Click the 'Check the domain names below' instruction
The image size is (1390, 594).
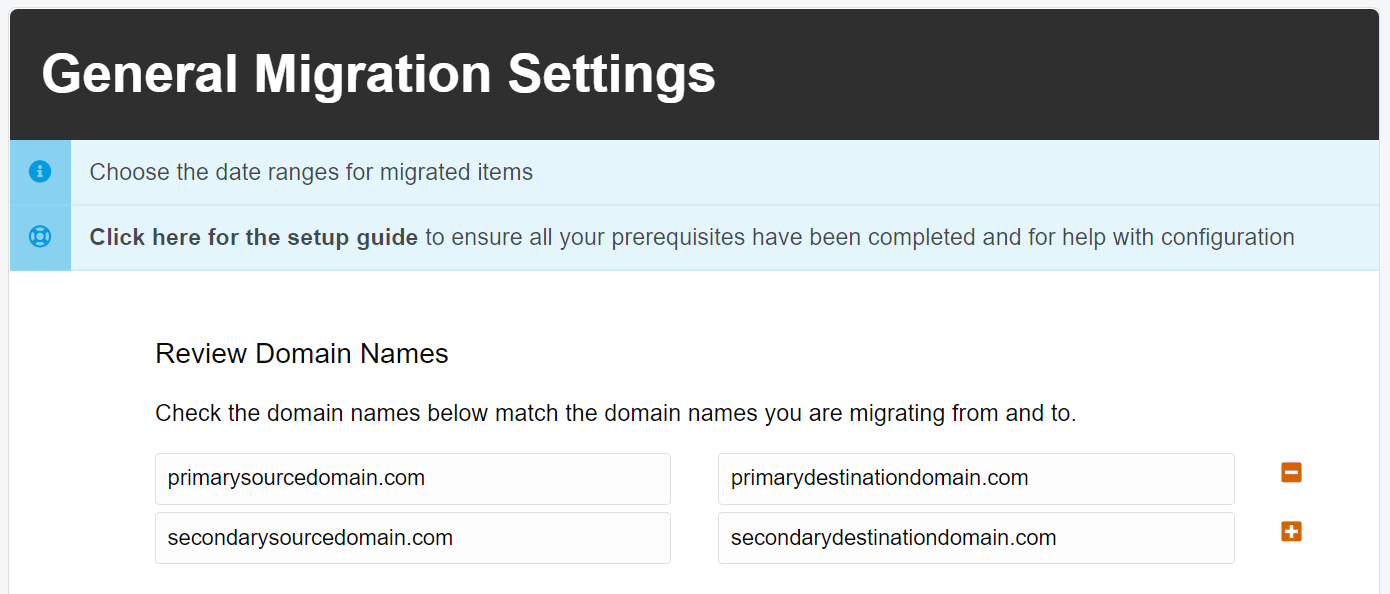(616, 413)
